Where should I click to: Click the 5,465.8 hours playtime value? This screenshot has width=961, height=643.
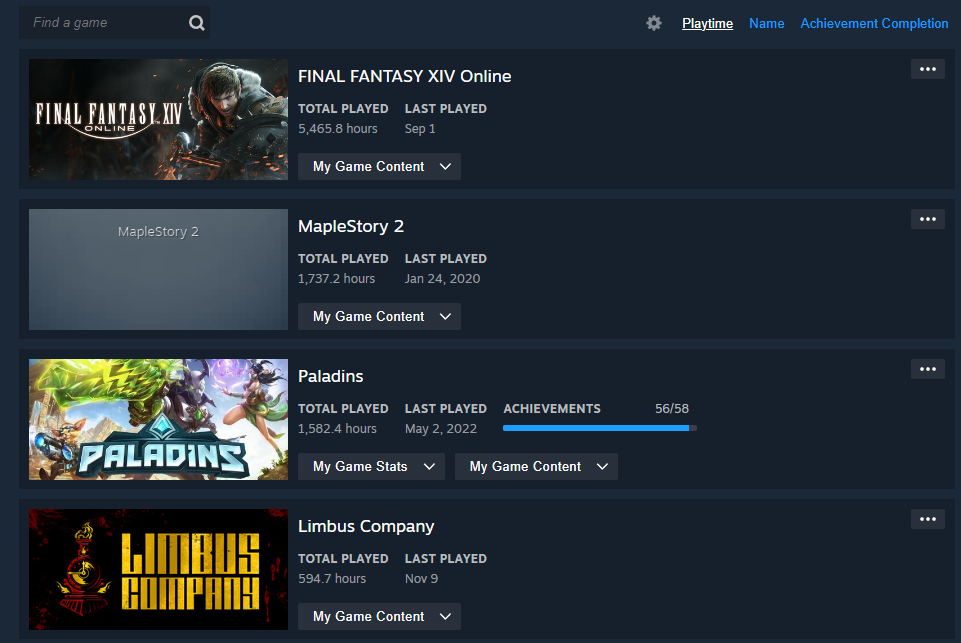[338, 129]
